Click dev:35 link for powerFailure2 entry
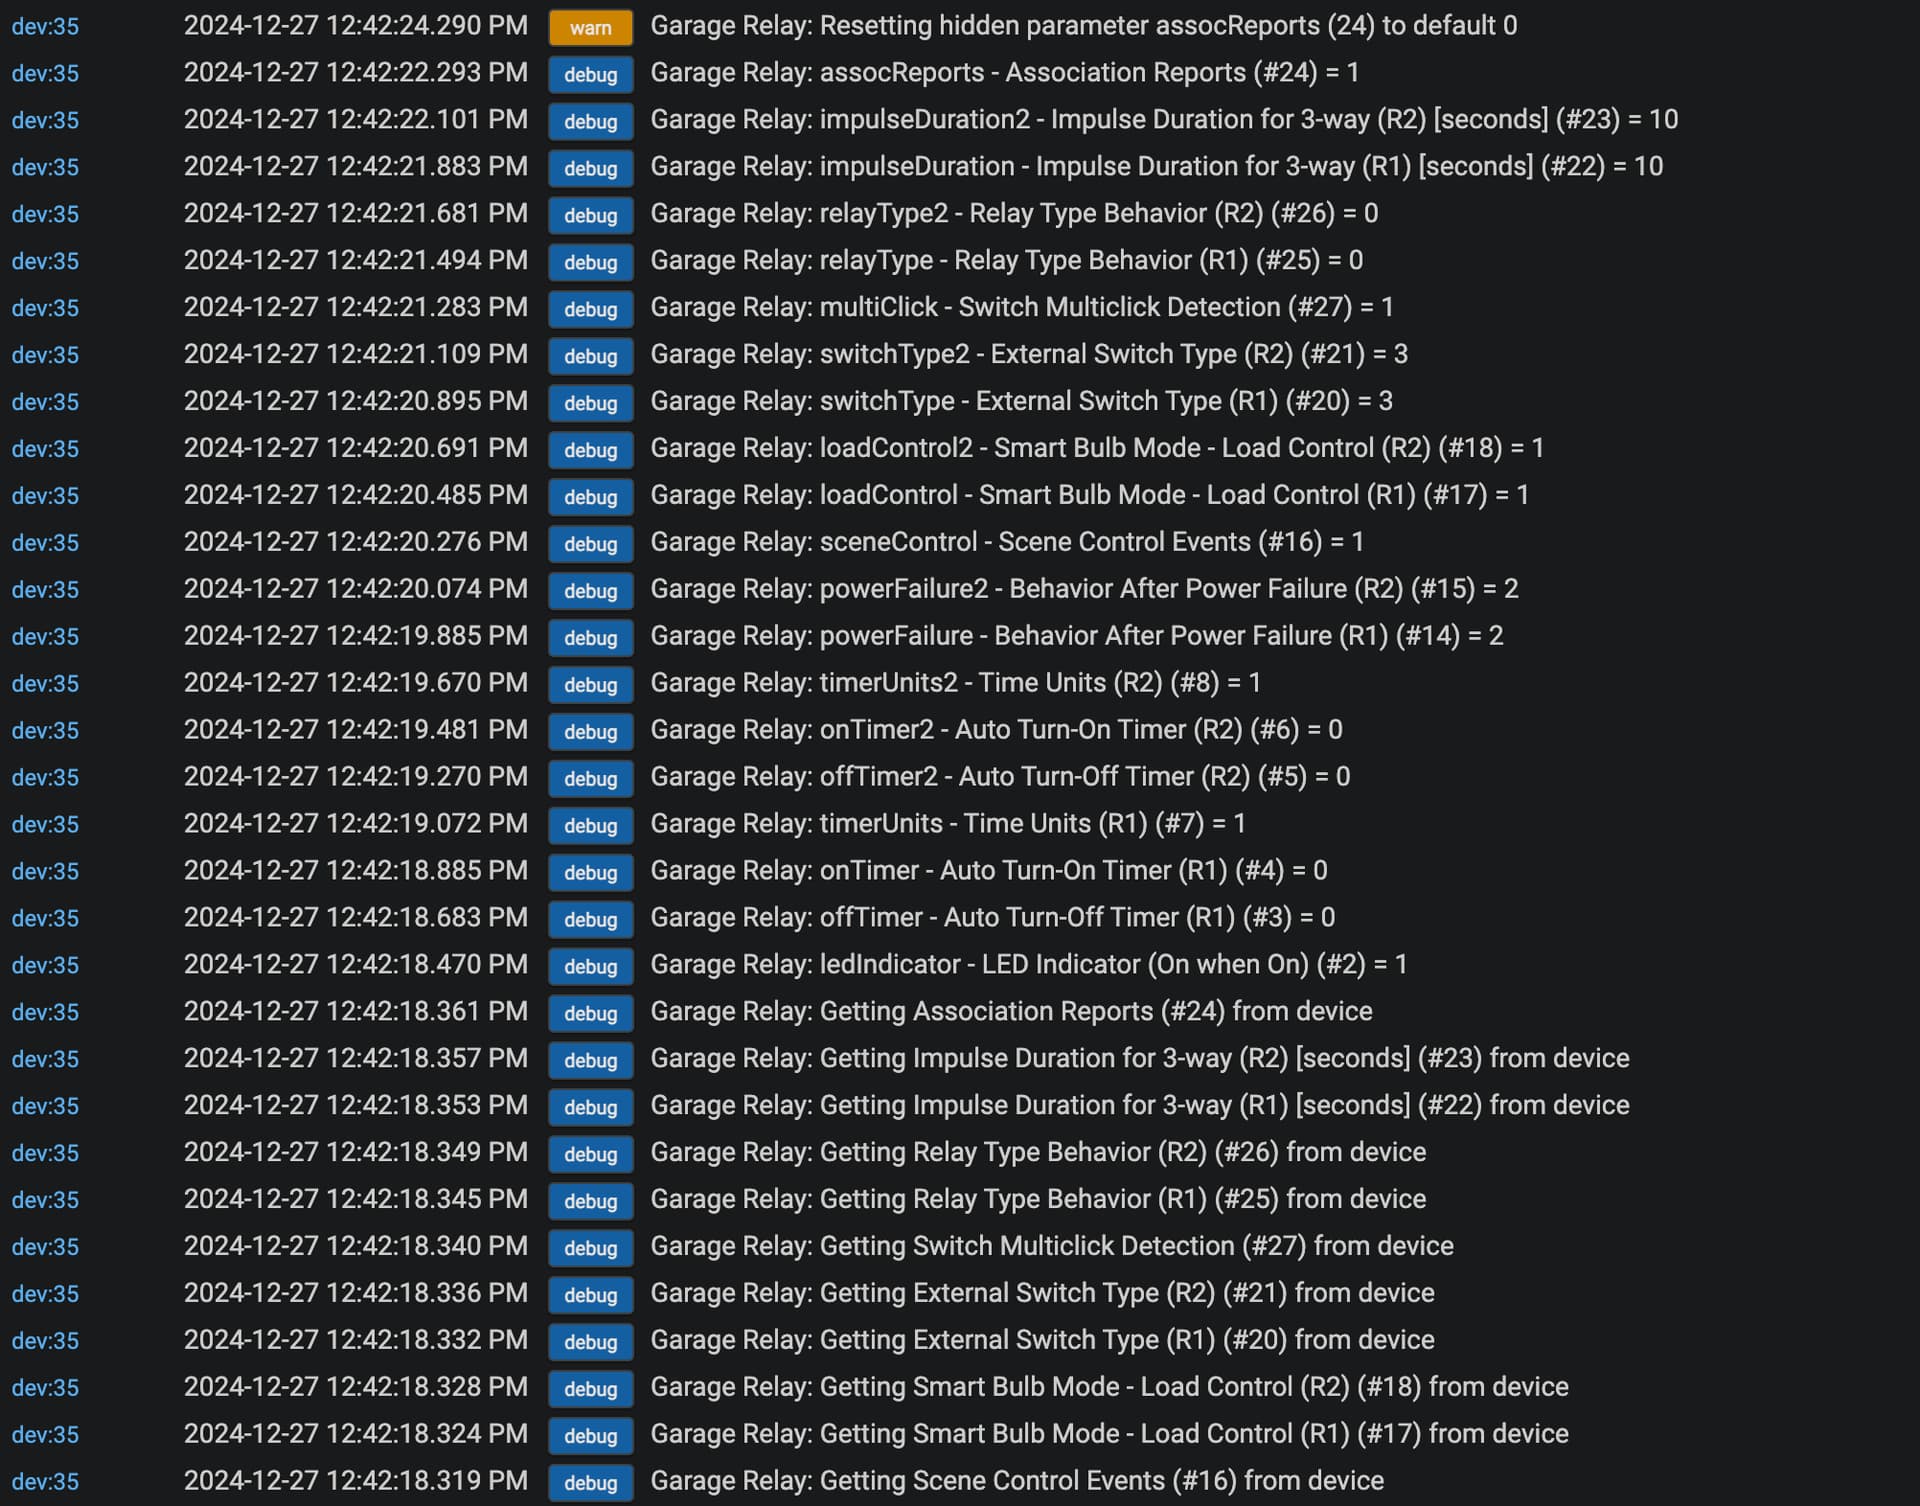Image resolution: width=1920 pixels, height=1506 pixels. (45, 590)
